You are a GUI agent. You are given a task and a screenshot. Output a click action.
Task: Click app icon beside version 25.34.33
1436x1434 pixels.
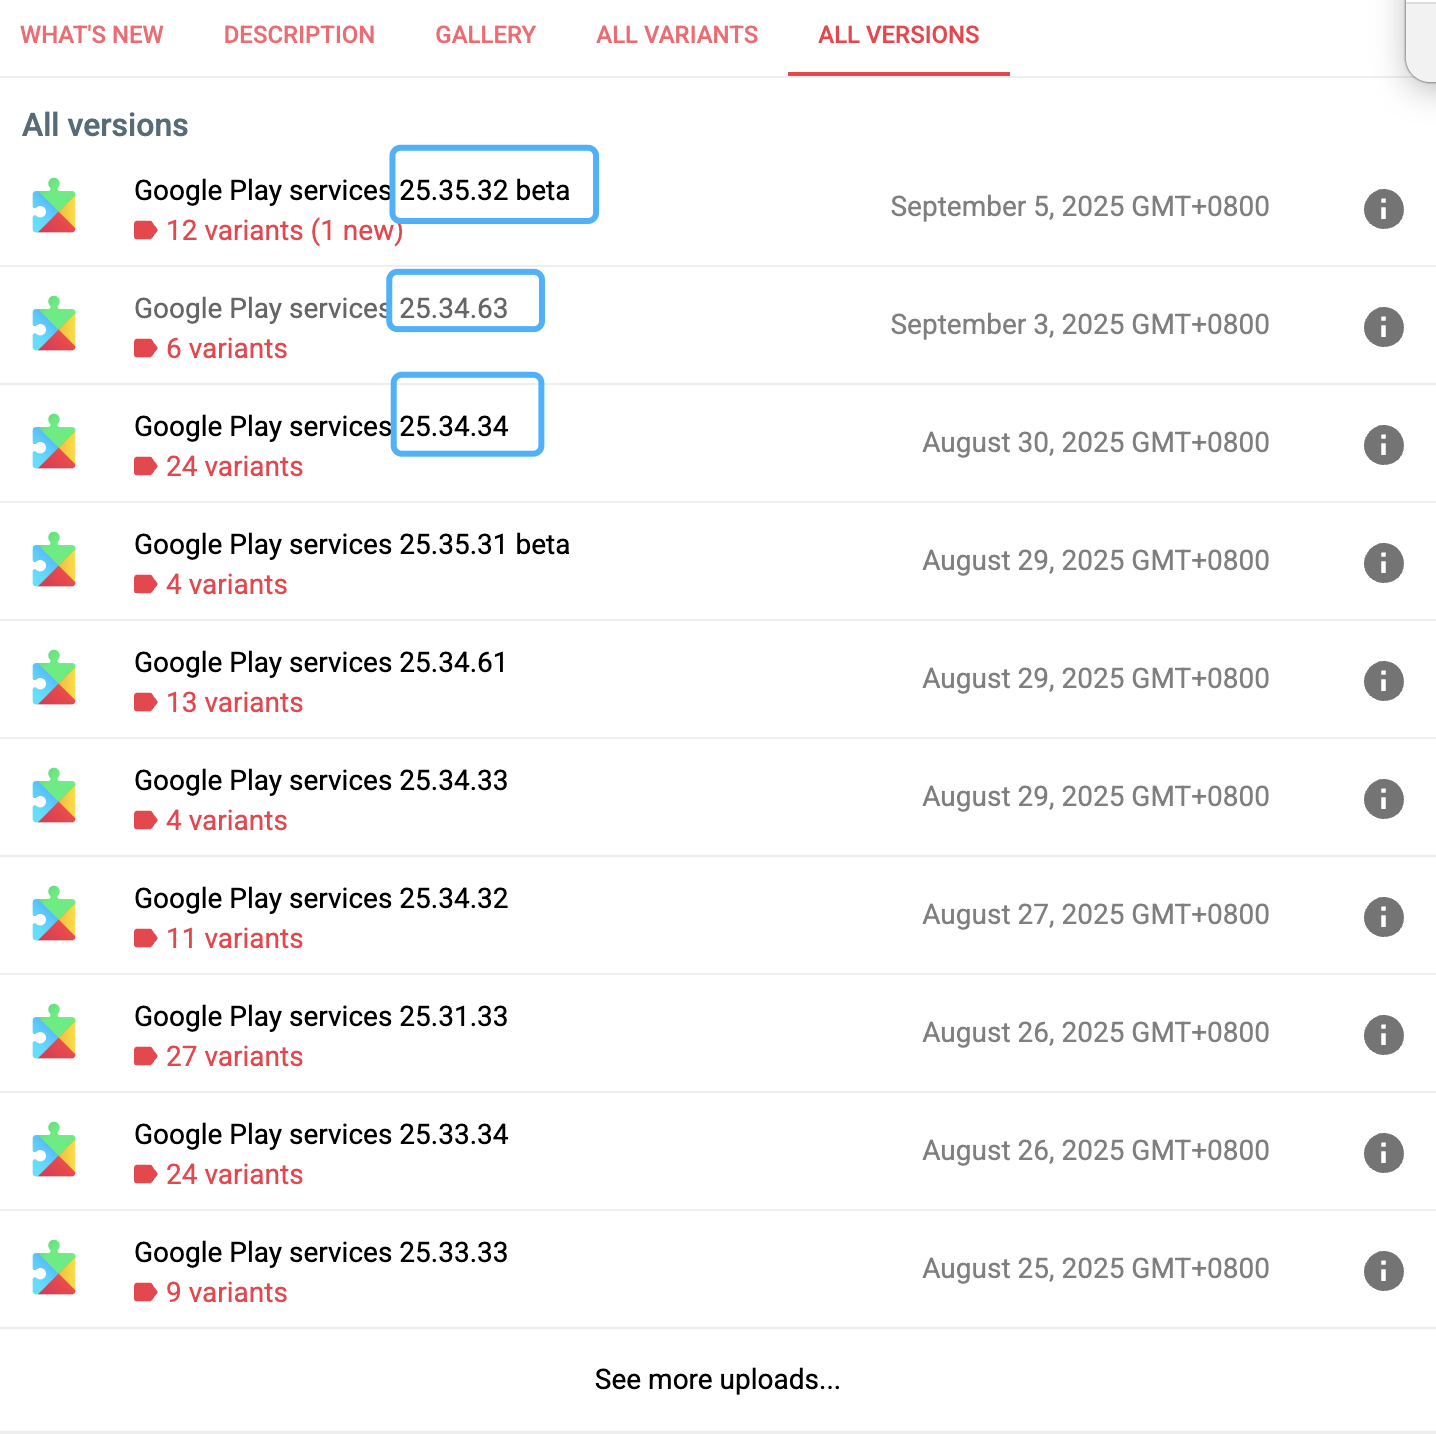tap(54, 796)
